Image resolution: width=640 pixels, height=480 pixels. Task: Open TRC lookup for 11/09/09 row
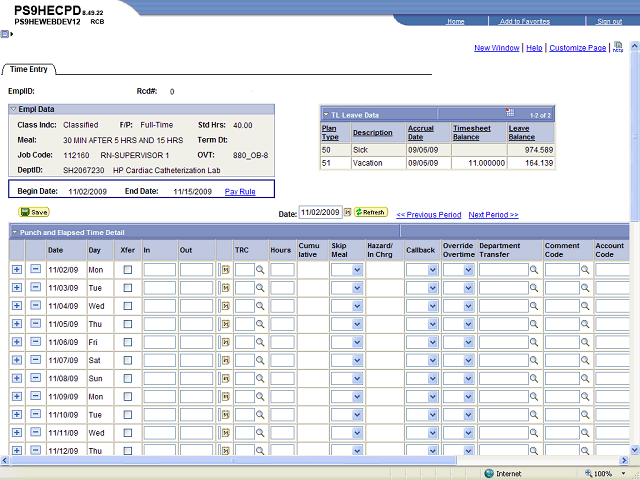tap(260, 396)
